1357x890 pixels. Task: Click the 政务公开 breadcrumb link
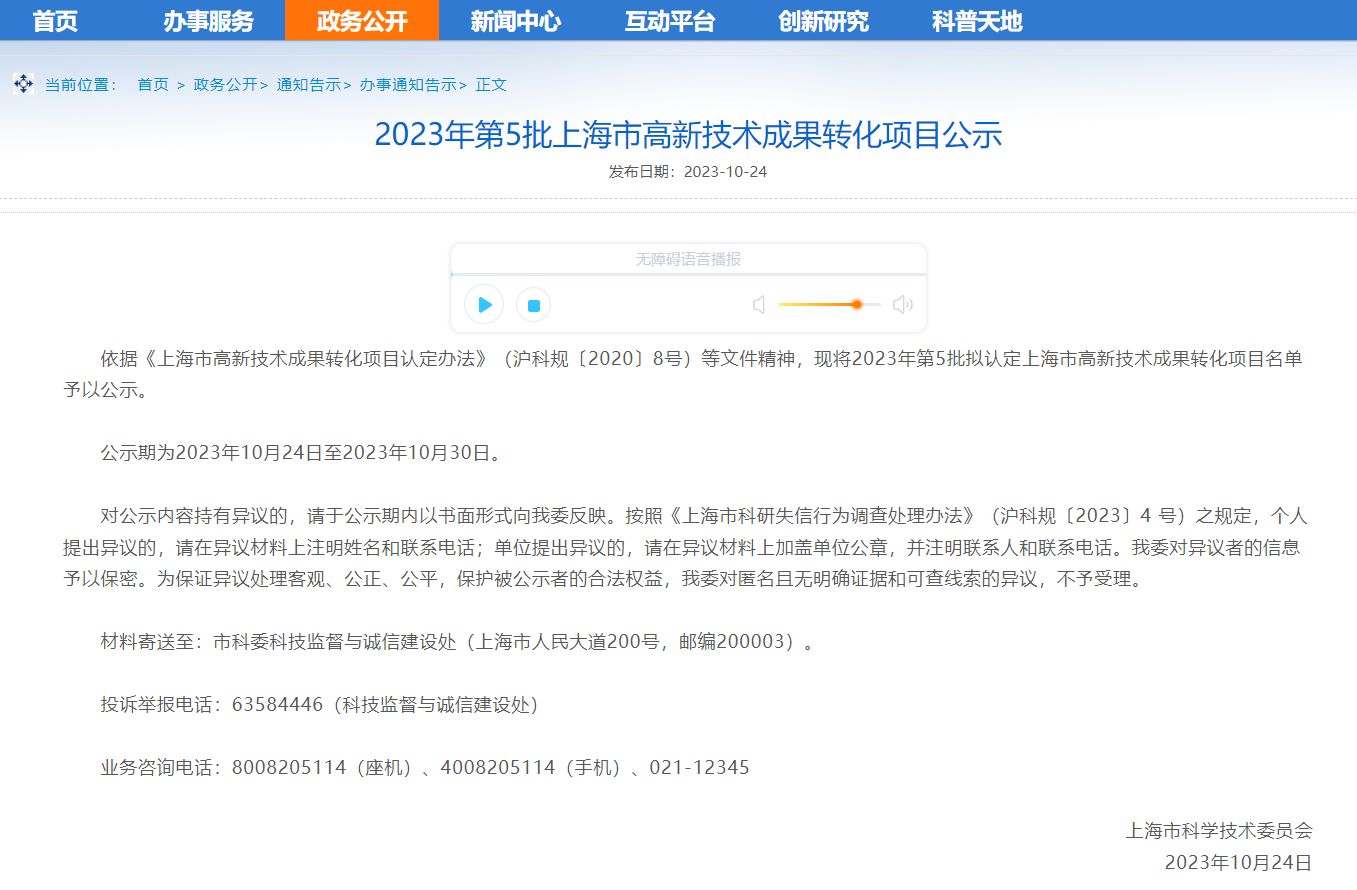click(x=225, y=85)
